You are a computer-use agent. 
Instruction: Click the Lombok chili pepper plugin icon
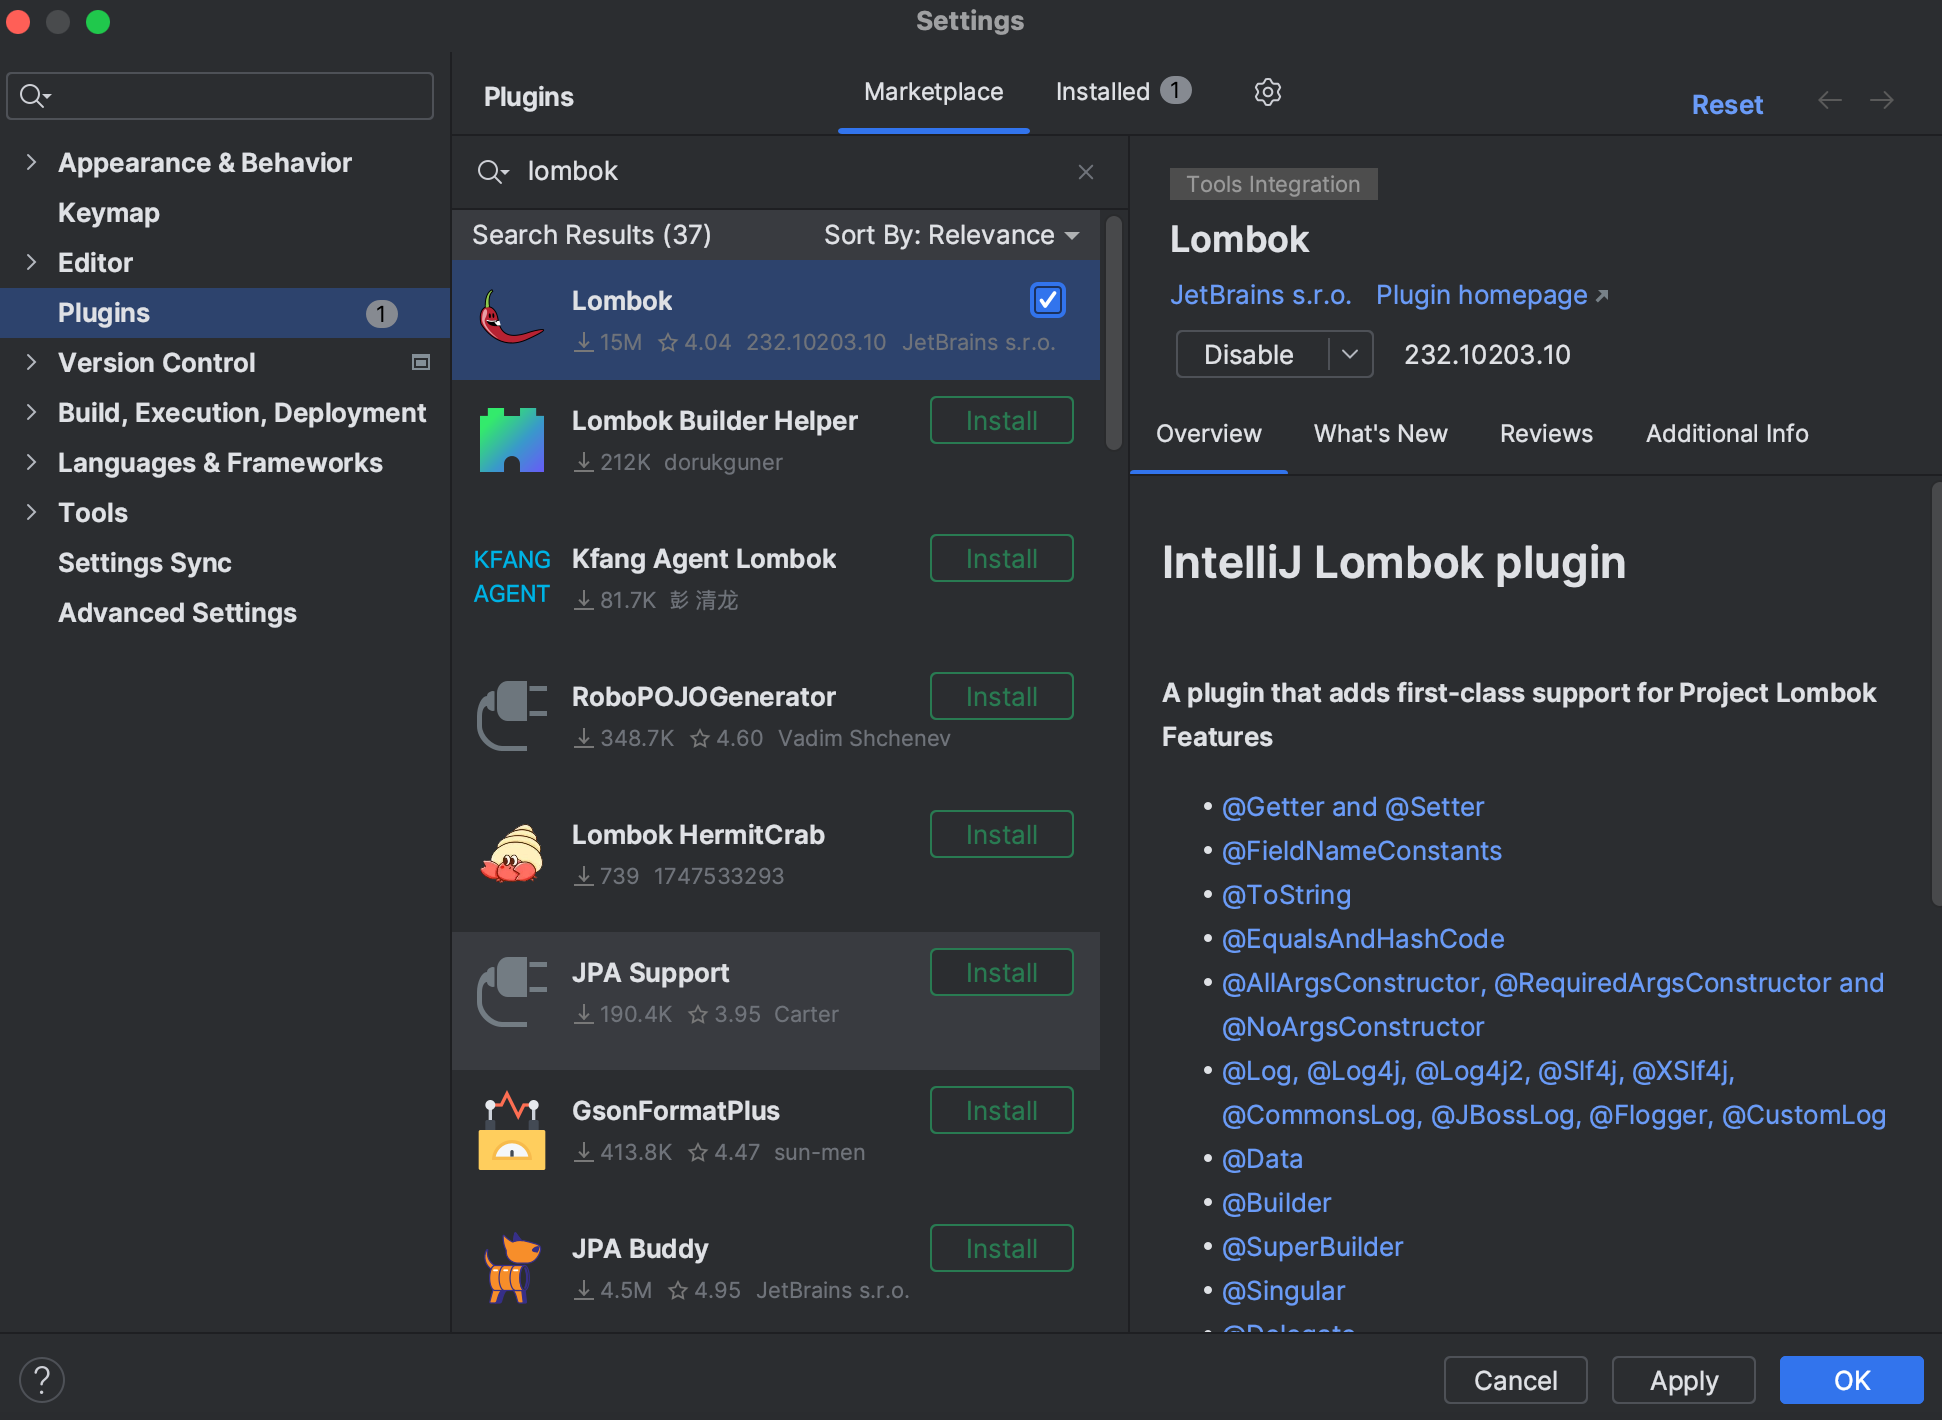pyautogui.click(x=511, y=319)
